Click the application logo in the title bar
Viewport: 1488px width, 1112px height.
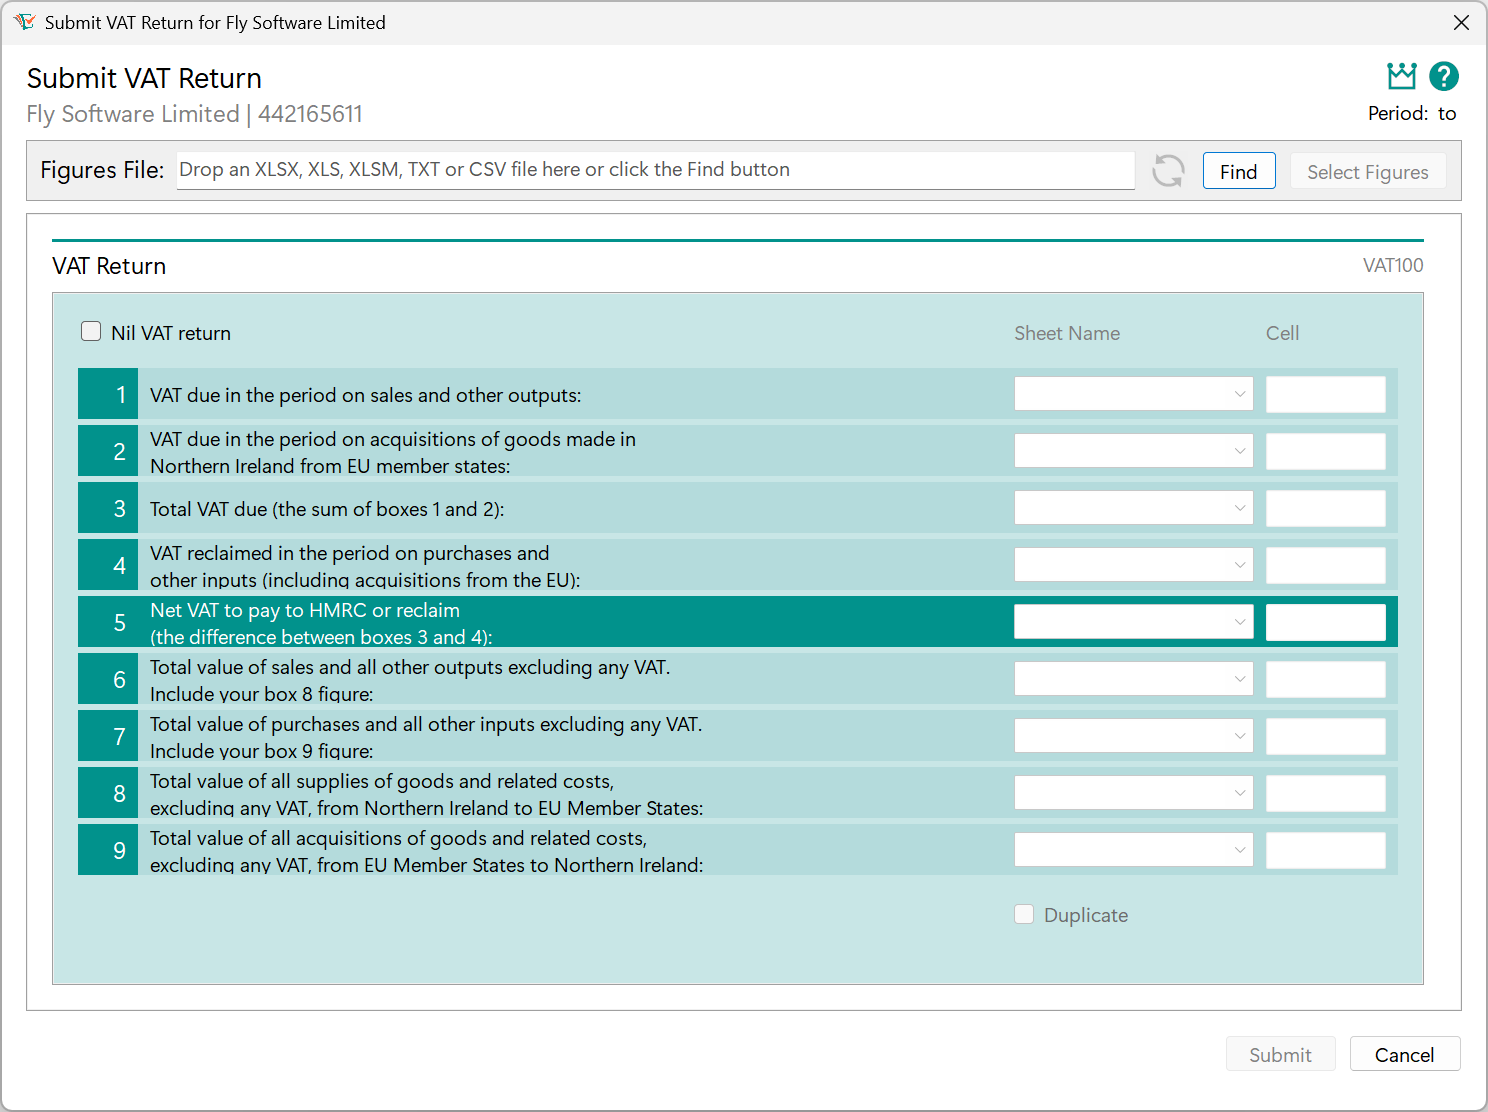click(x=25, y=21)
